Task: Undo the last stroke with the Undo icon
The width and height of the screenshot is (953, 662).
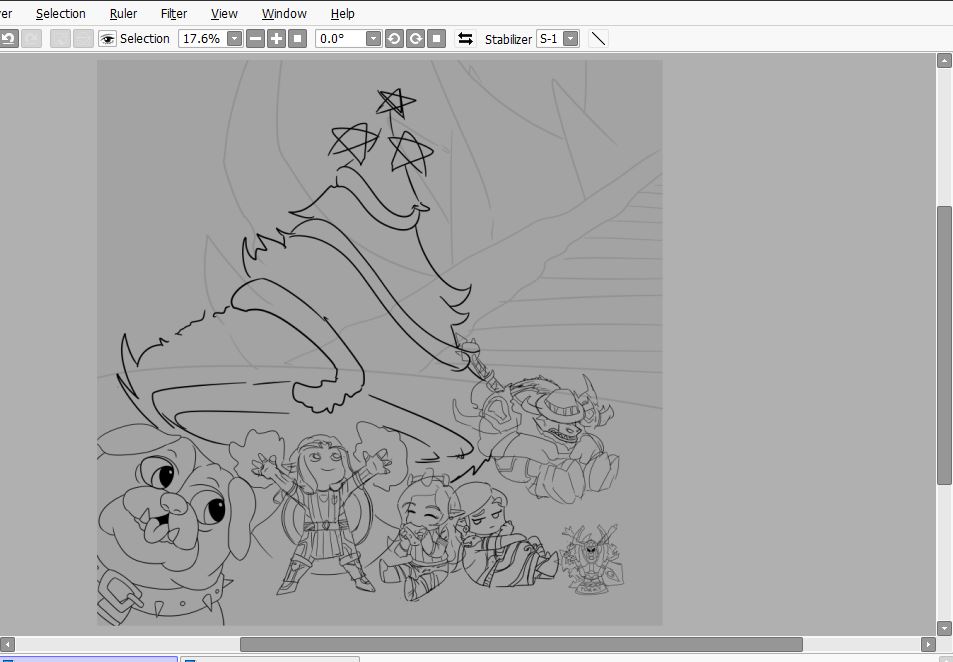Action: click(x=9, y=39)
